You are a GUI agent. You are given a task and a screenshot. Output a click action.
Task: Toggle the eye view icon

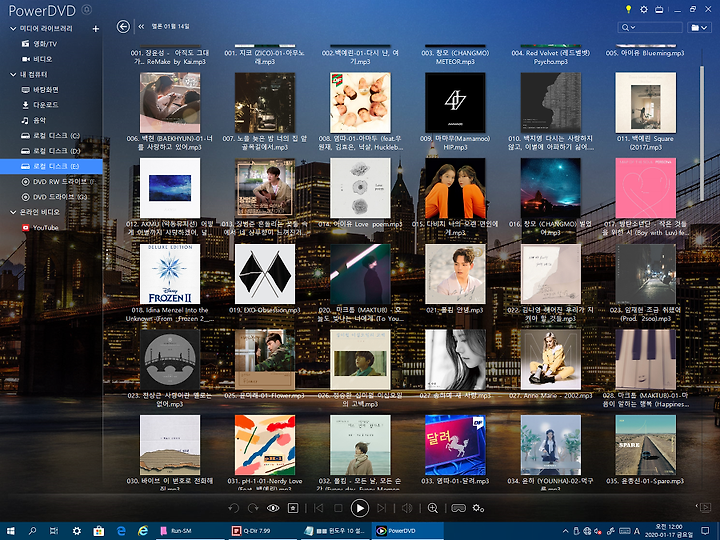point(273,508)
